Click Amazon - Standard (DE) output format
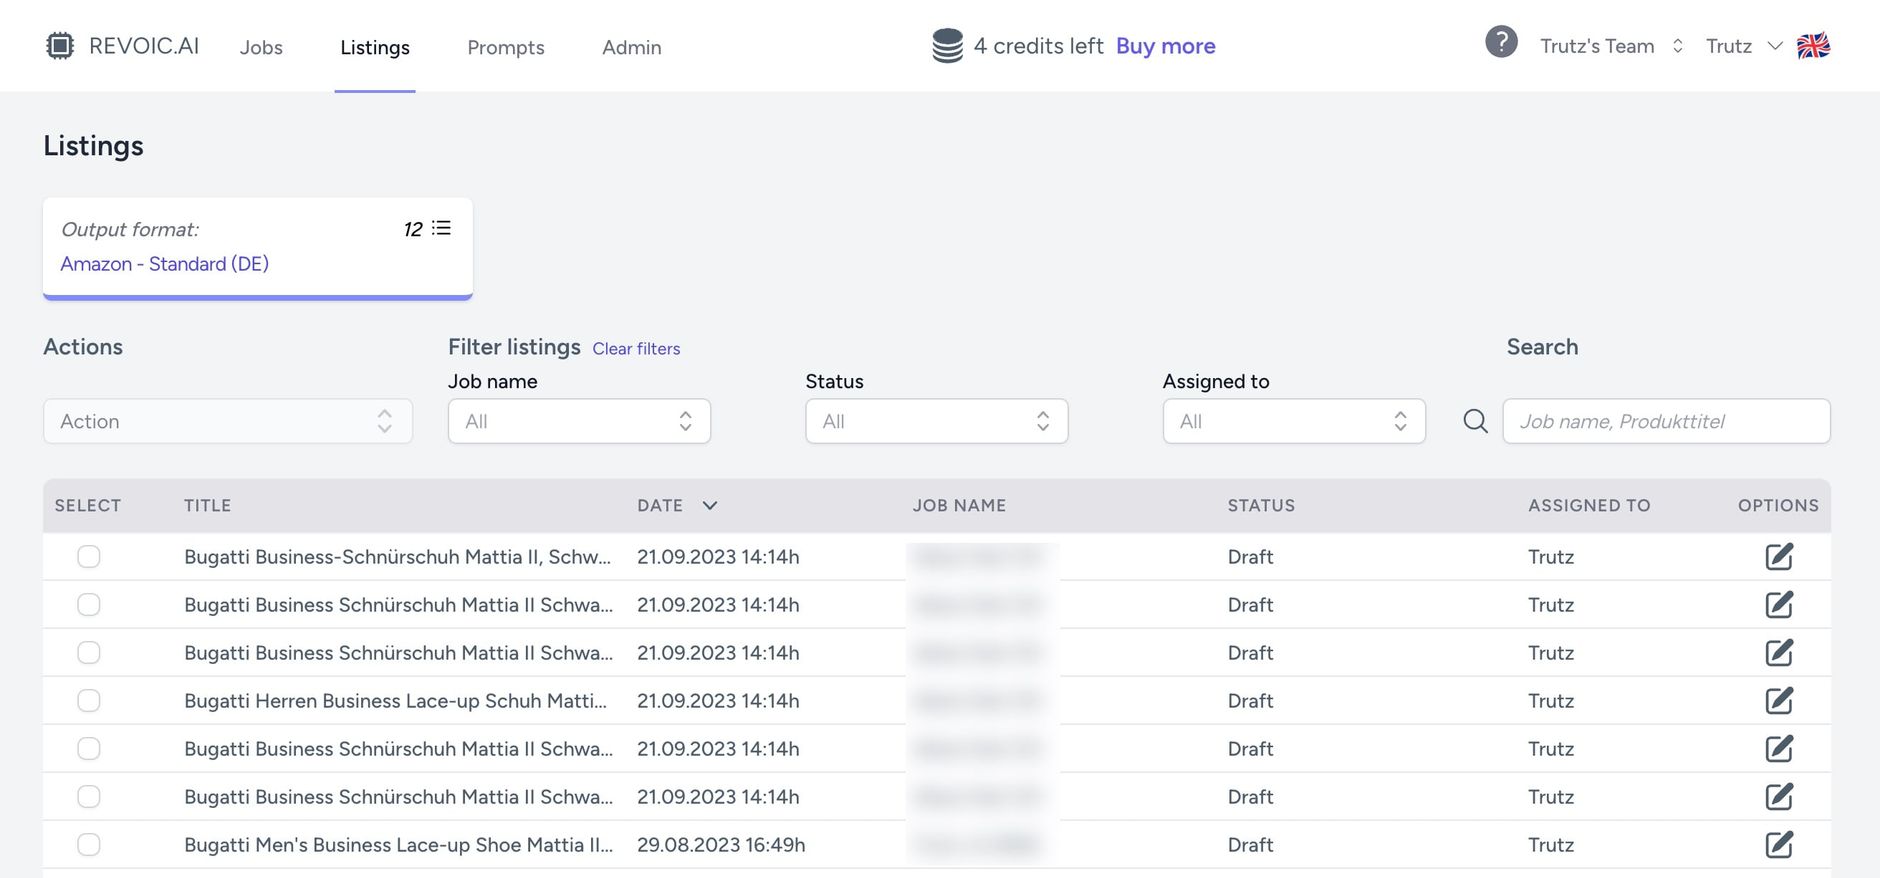The image size is (1880, 878). pyautogui.click(x=165, y=263)
